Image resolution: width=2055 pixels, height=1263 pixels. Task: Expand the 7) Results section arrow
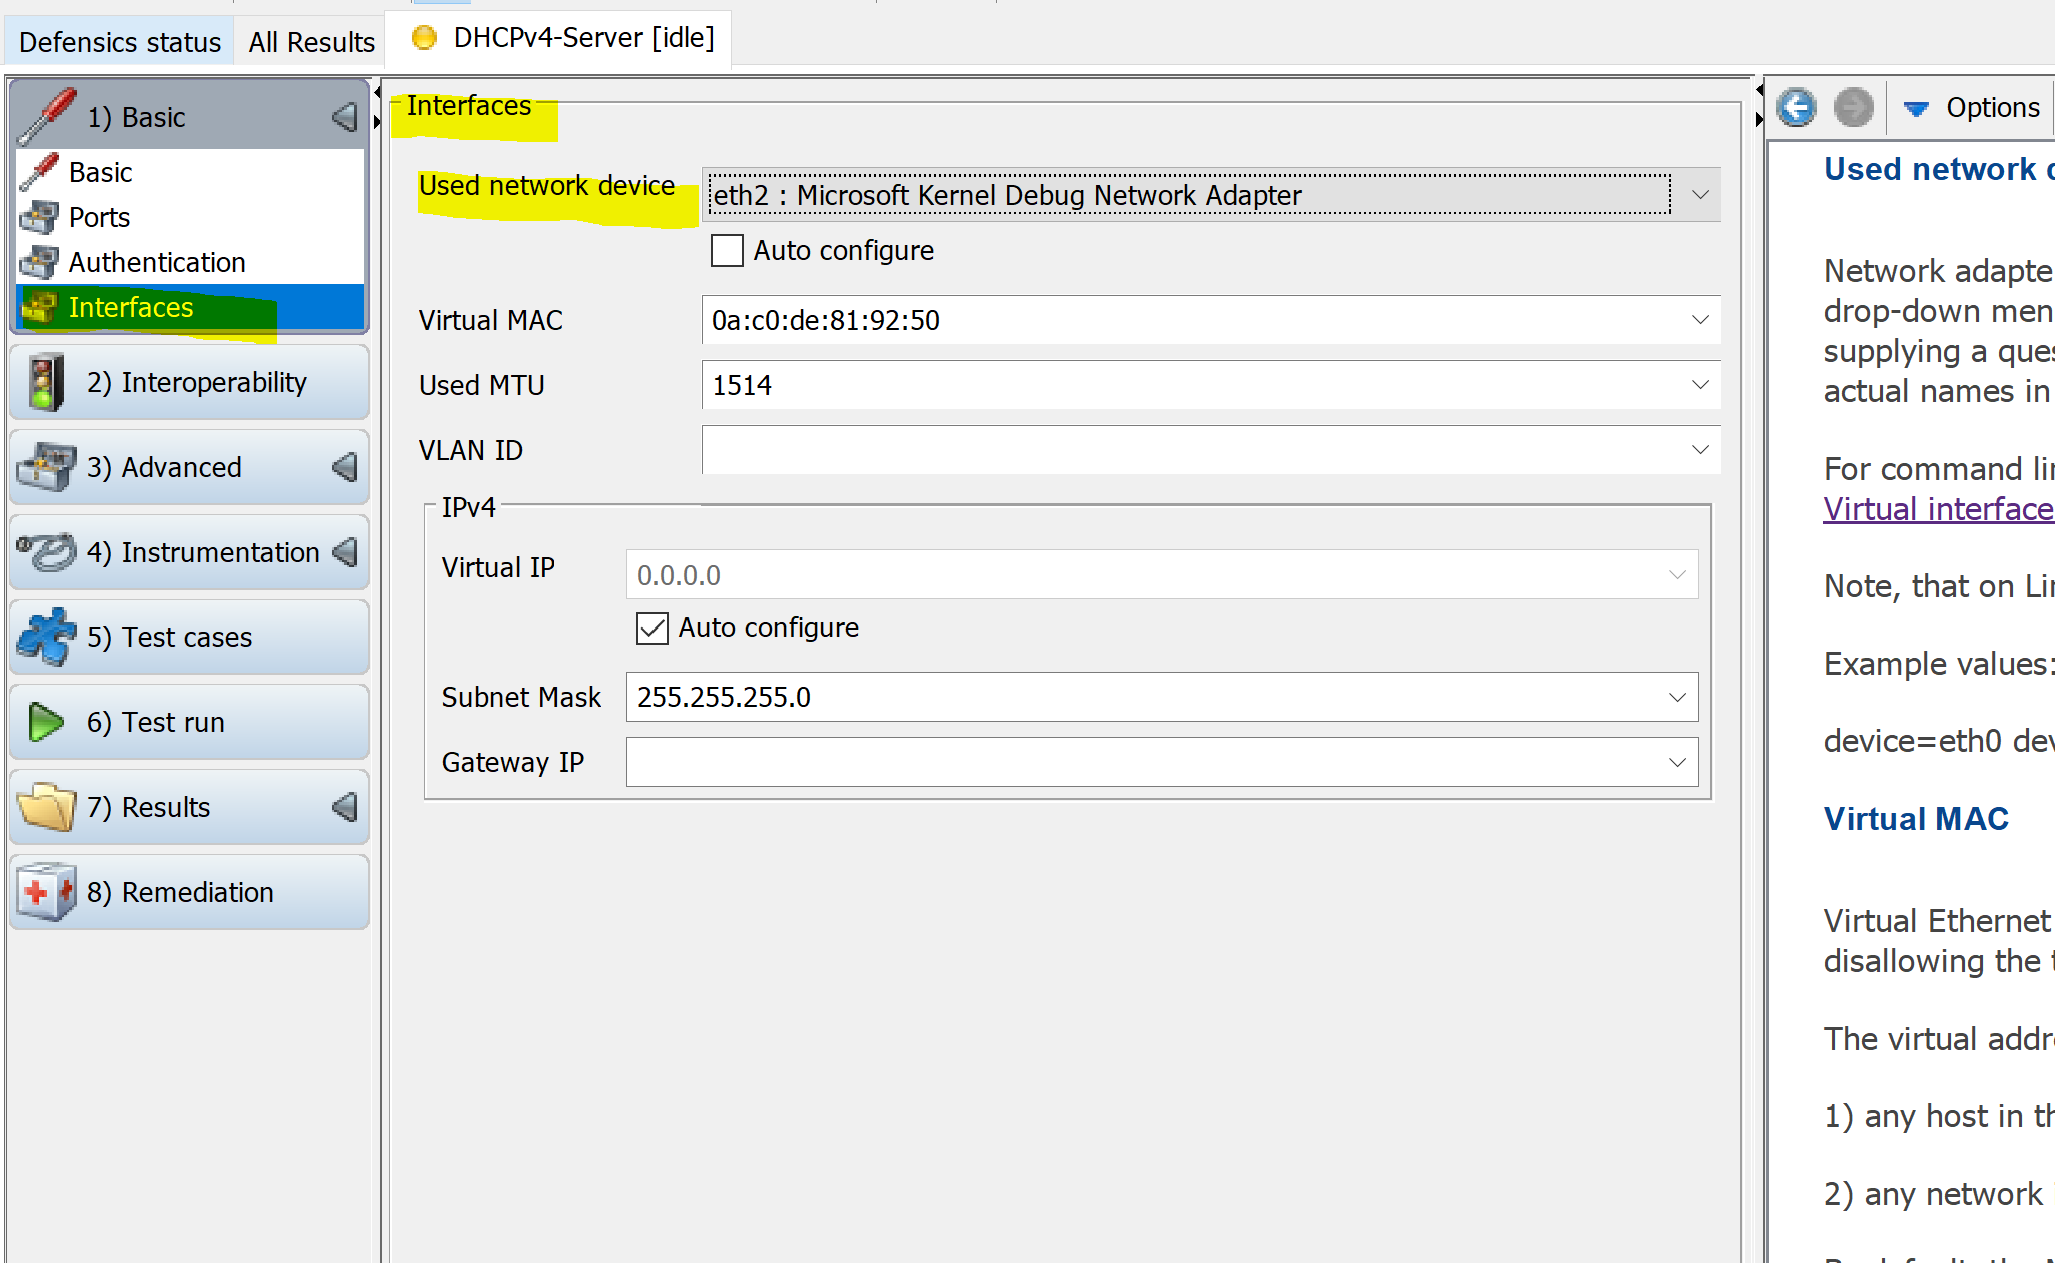coord(345,807)
